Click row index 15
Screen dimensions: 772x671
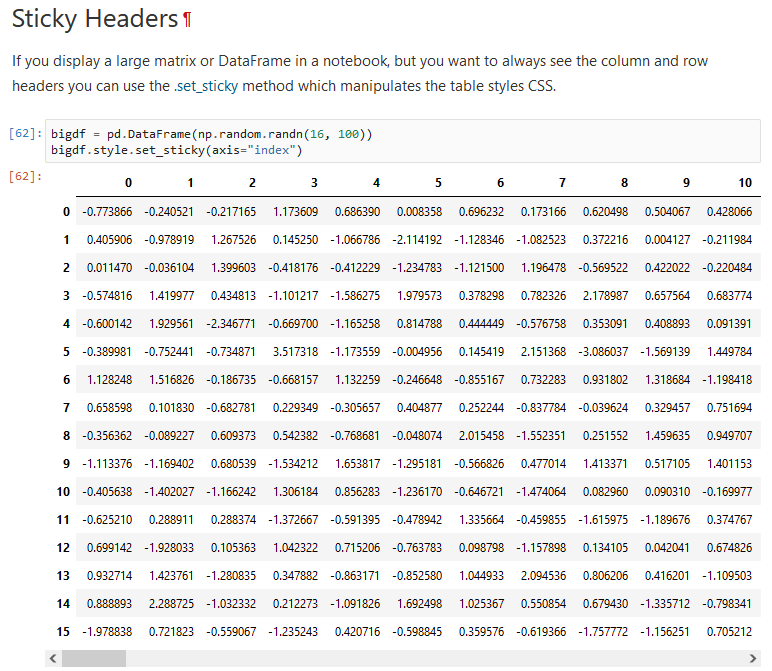(x=63, y=632)
